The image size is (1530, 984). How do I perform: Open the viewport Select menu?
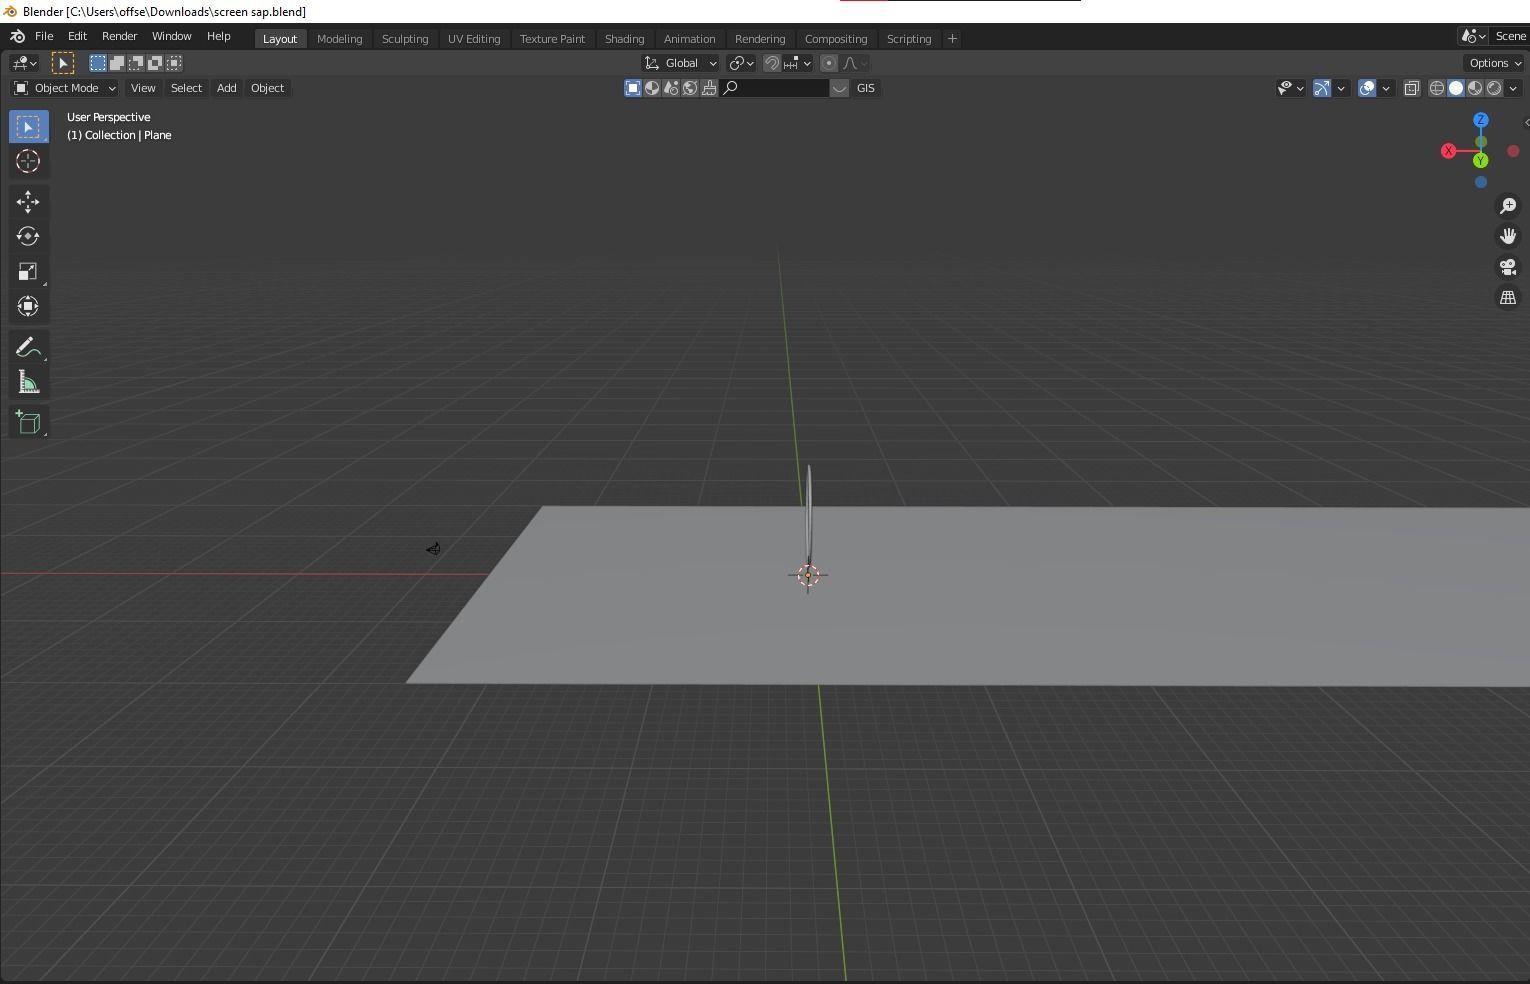186,88
